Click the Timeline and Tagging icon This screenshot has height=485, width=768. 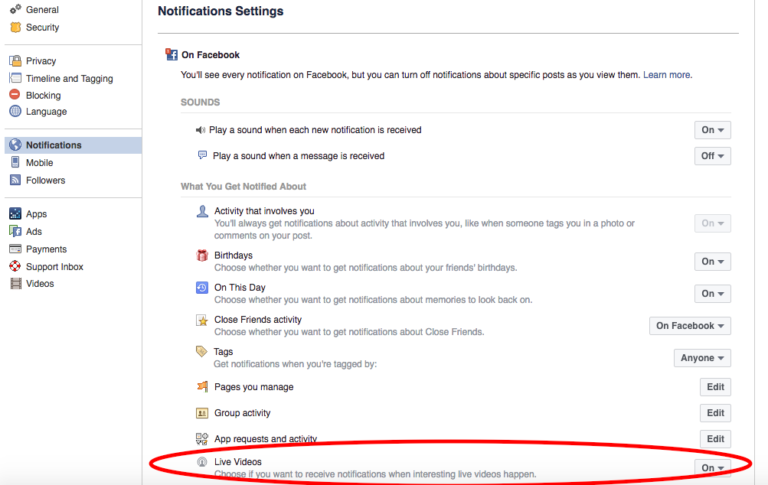point(16,78)
